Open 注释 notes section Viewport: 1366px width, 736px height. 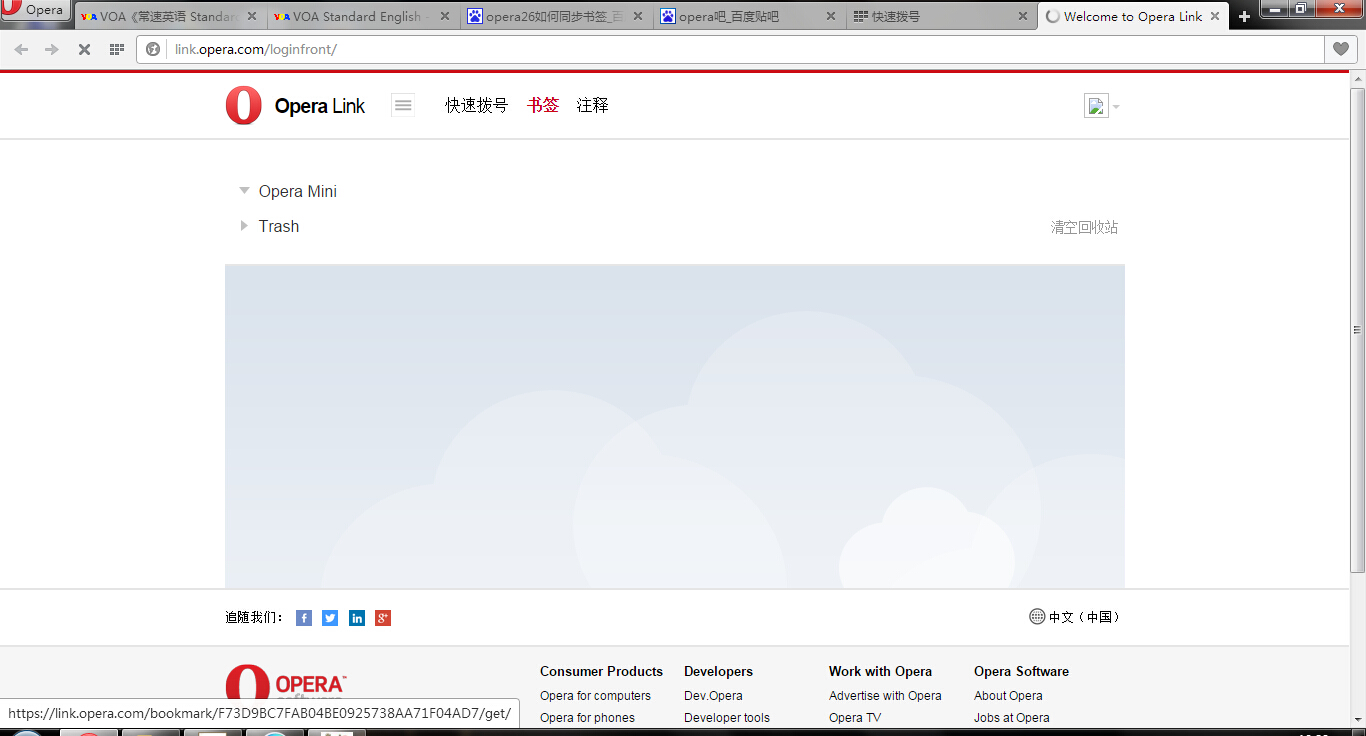coord(592,105)
